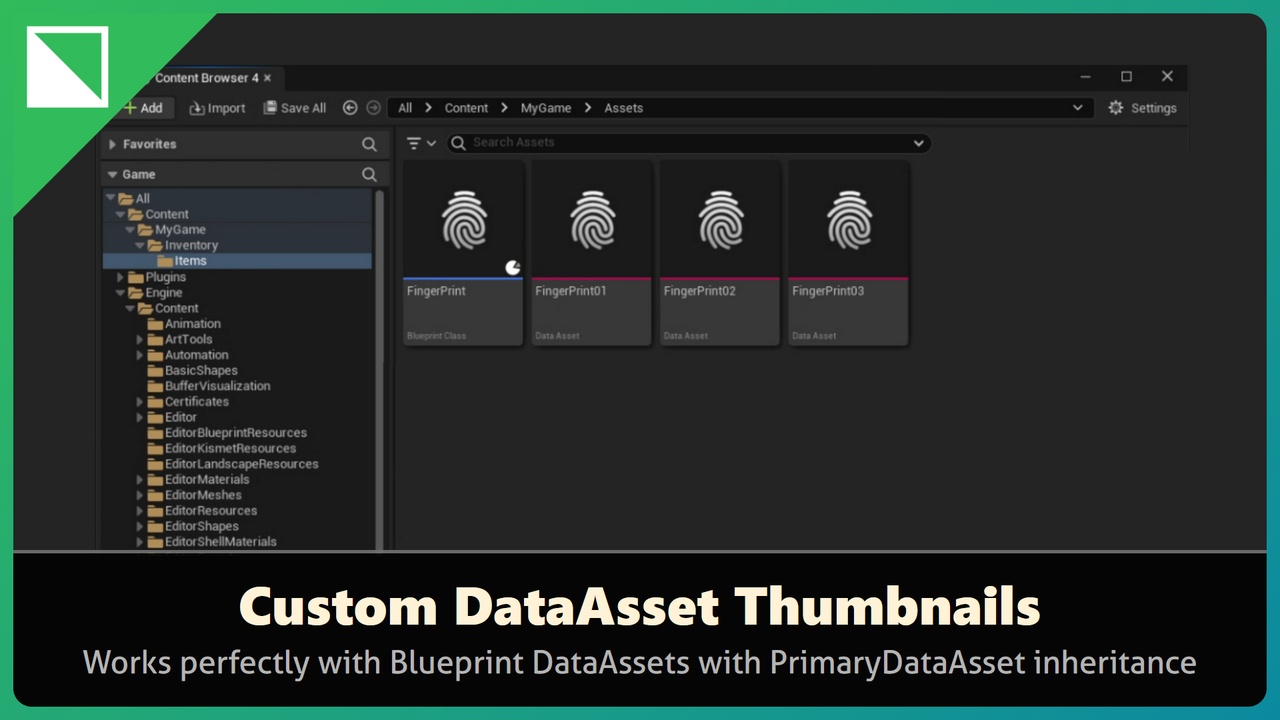Click the folder tree vertical scrollbar
Screen dimensions: 1280x720
pyautogui.click(x=380, y=369)
